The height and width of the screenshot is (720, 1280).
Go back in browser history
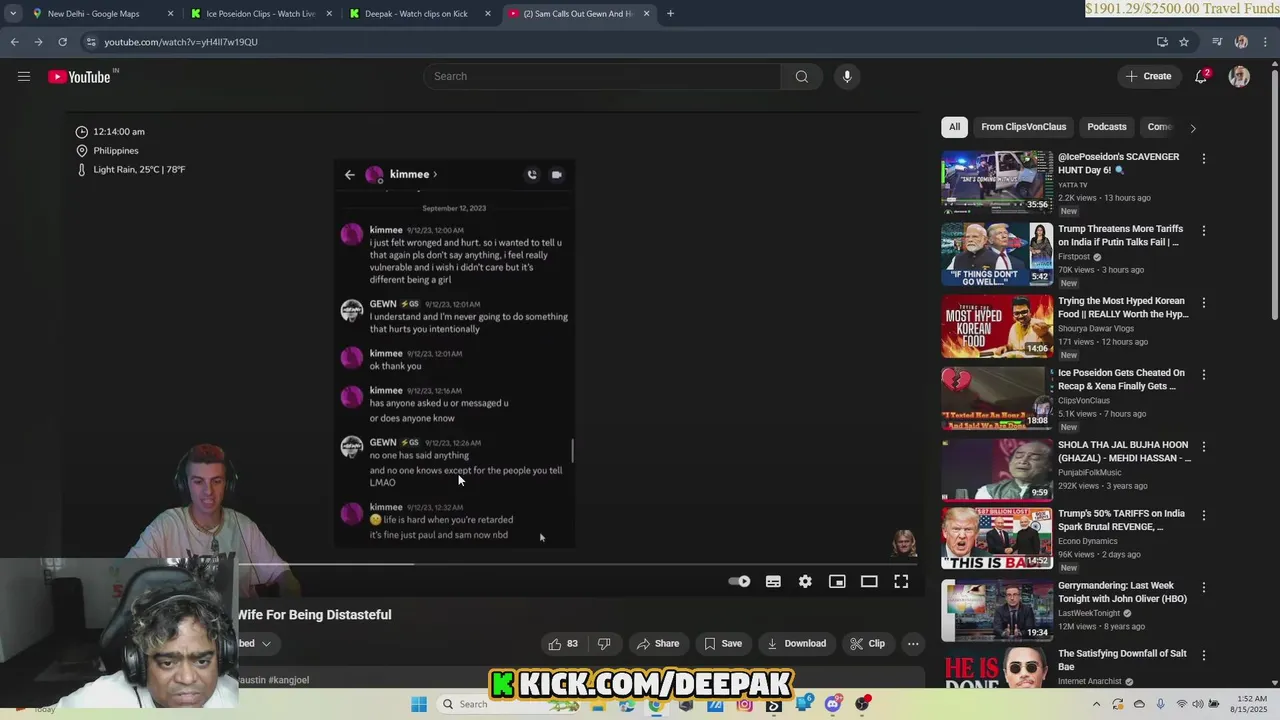[14, 42]
